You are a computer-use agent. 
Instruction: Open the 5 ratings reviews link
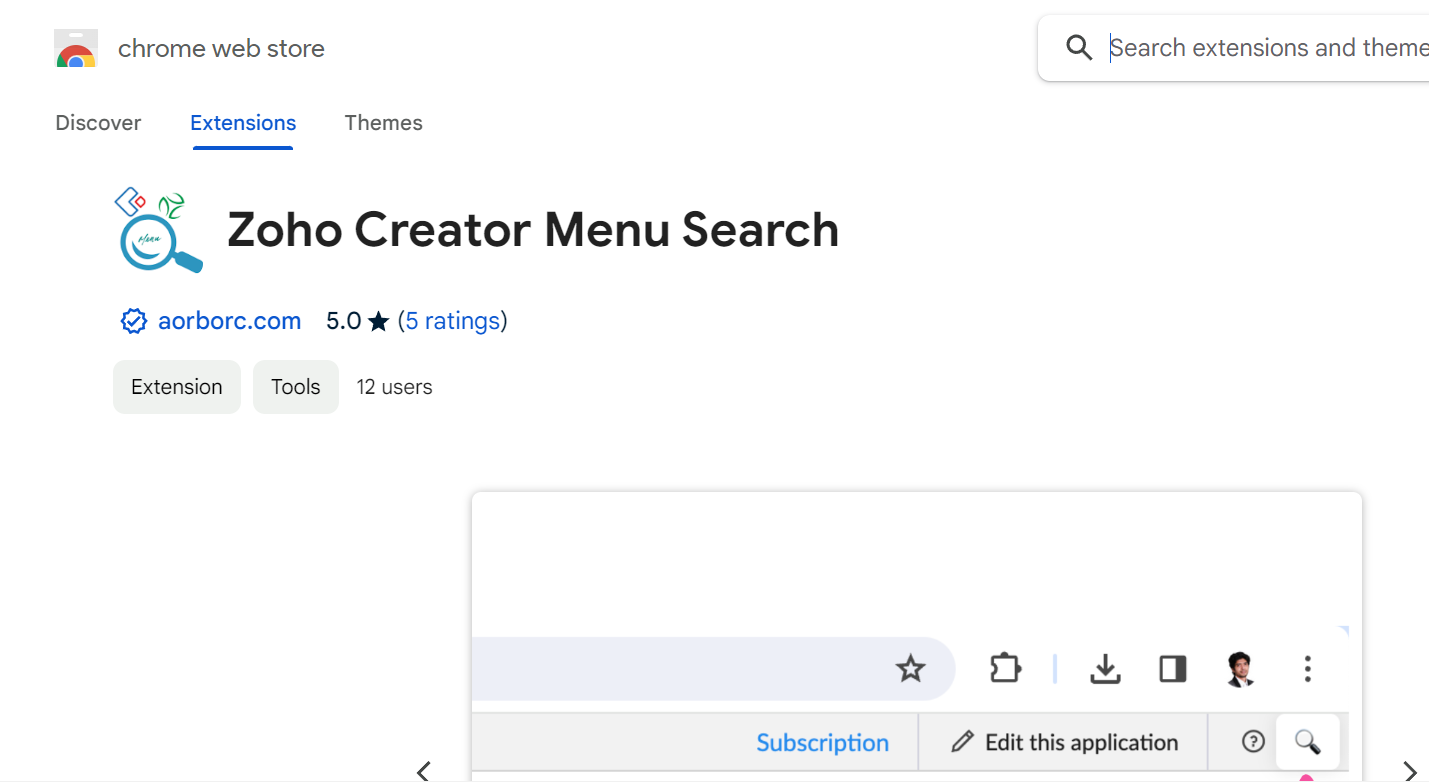coord(452,320)
